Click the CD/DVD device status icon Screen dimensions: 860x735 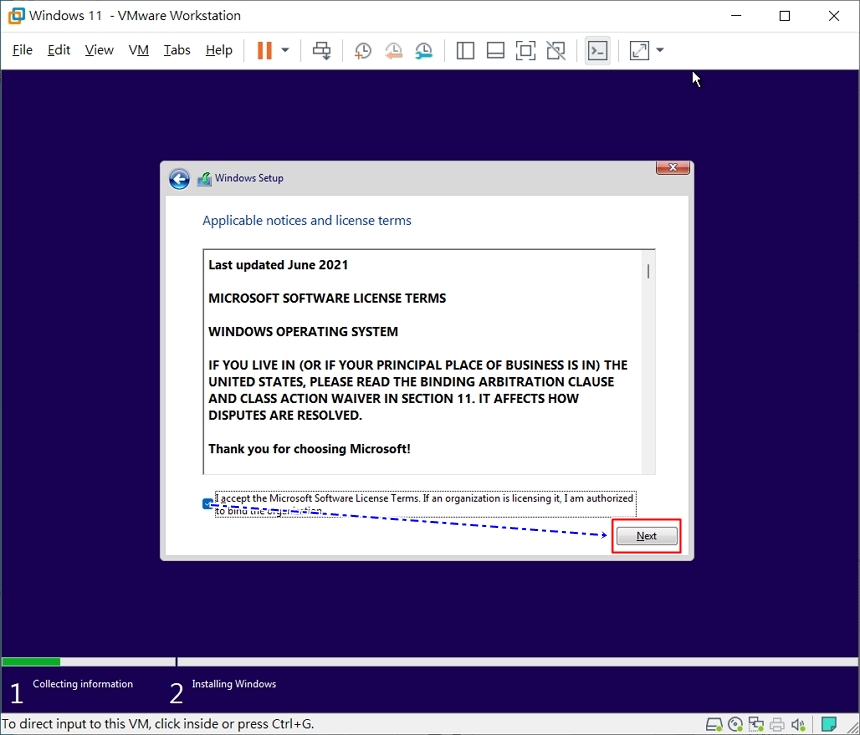point(735,723)
